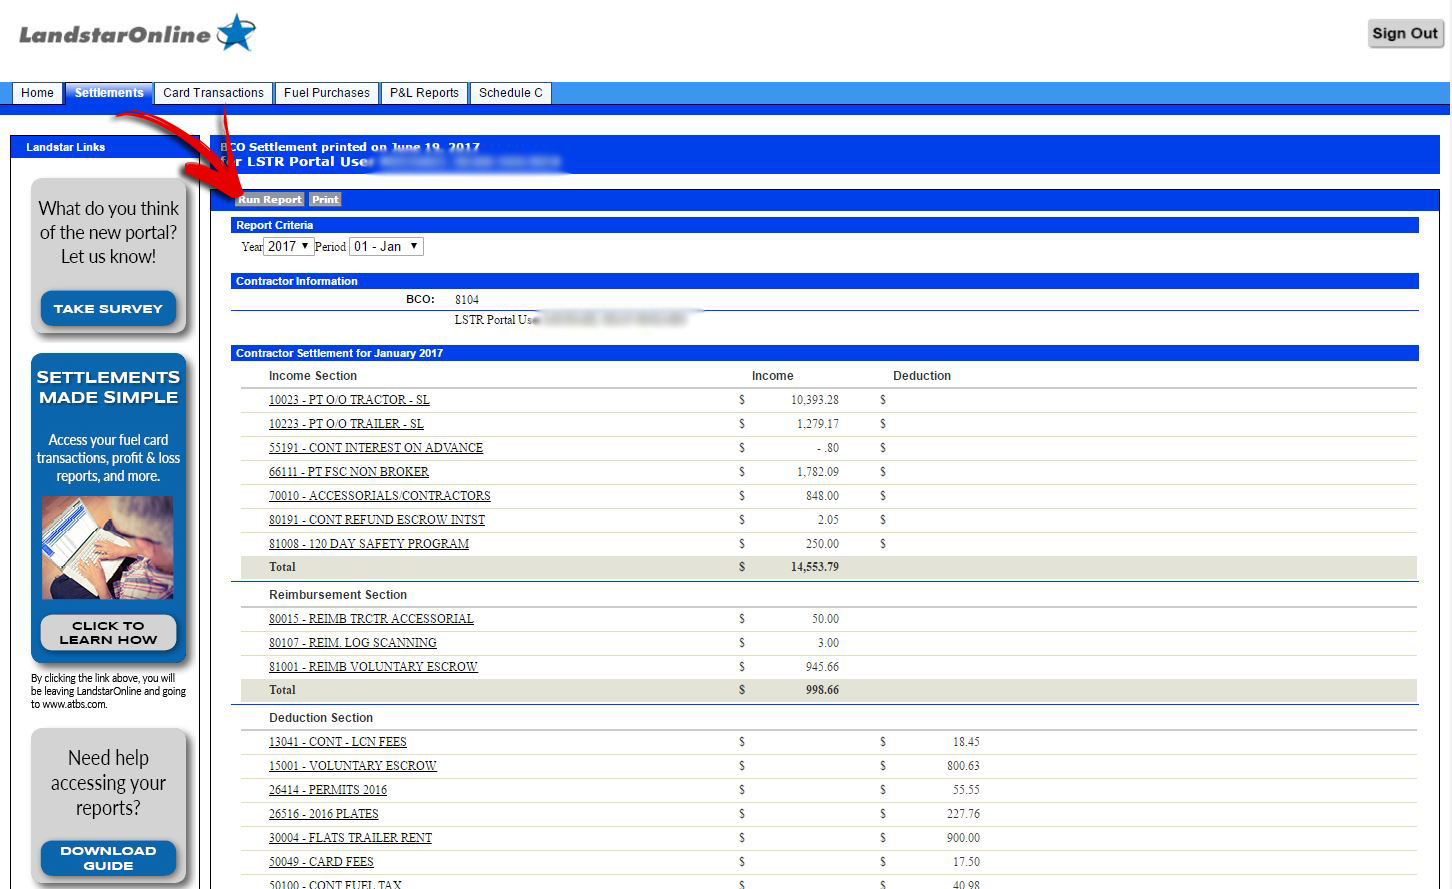
Task: Switch to Card Transactions tab
Action: coord(213,93)
